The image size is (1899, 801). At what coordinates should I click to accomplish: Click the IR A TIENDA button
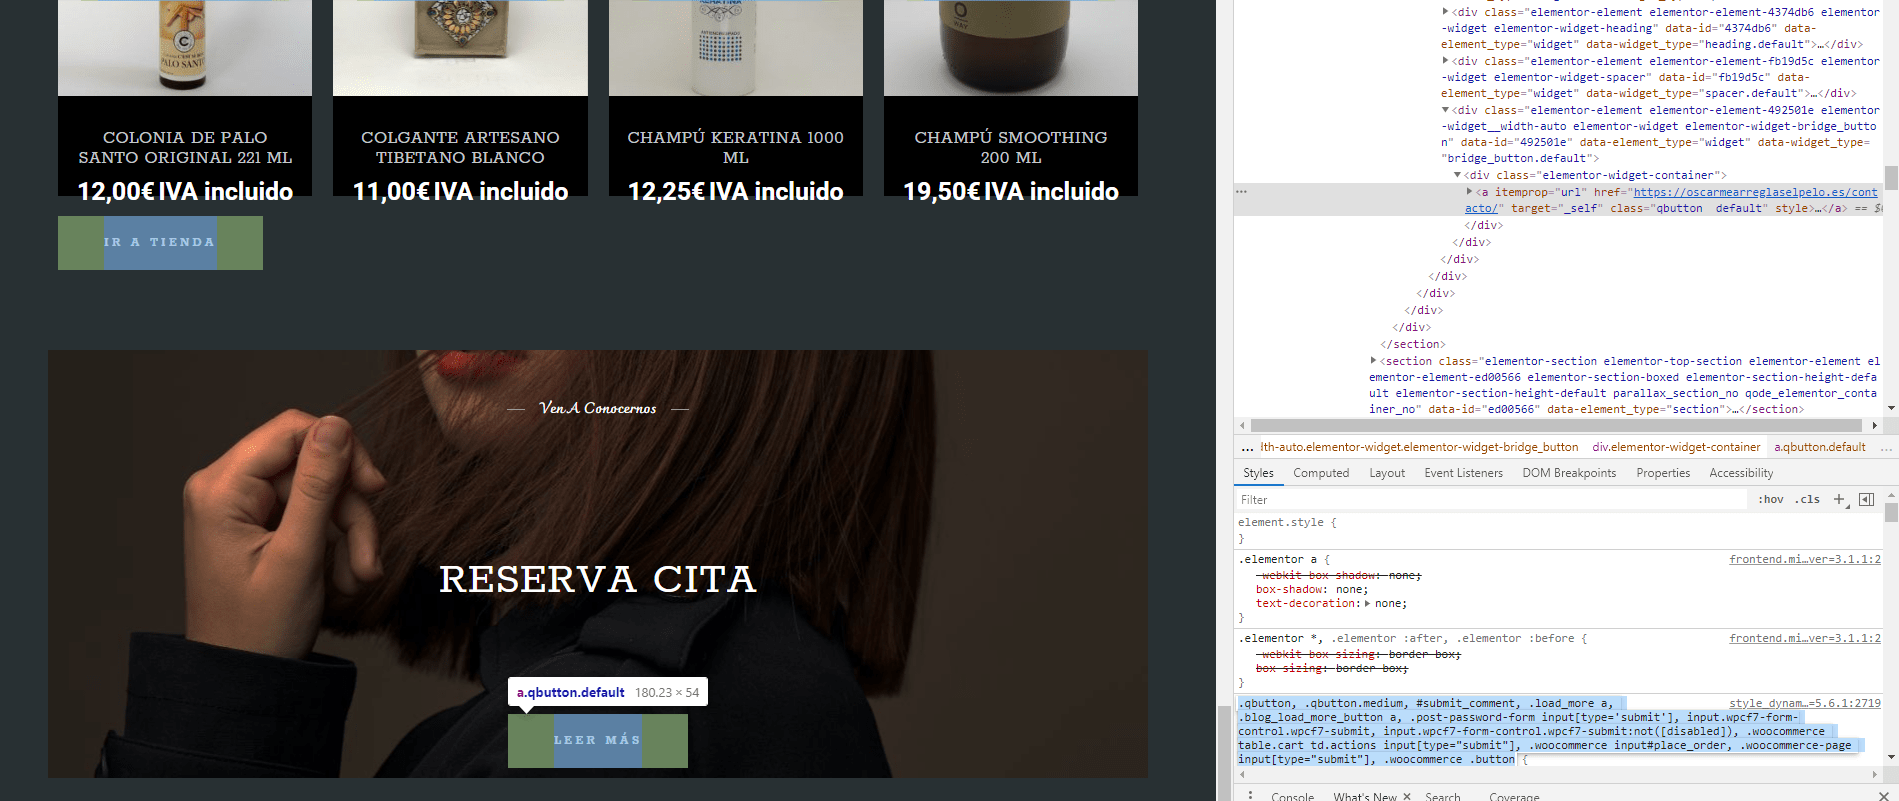pyautogui.click(x=160, y=242)
